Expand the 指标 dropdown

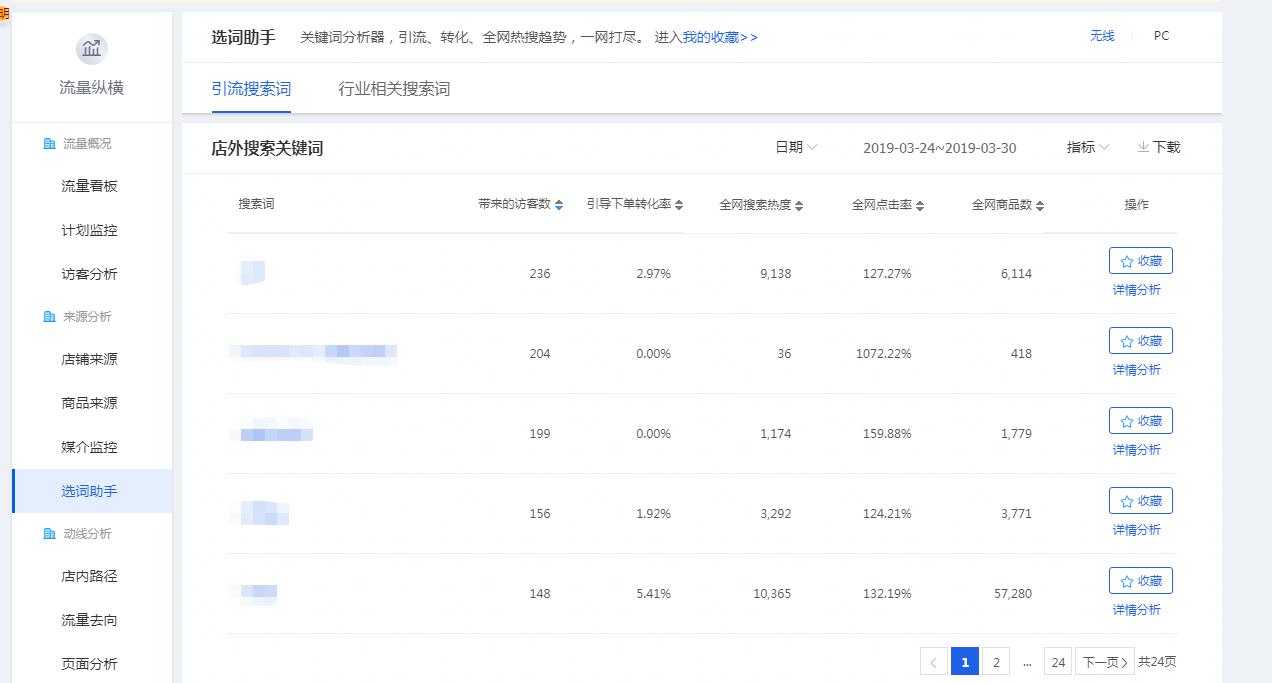click(1088, 147)
